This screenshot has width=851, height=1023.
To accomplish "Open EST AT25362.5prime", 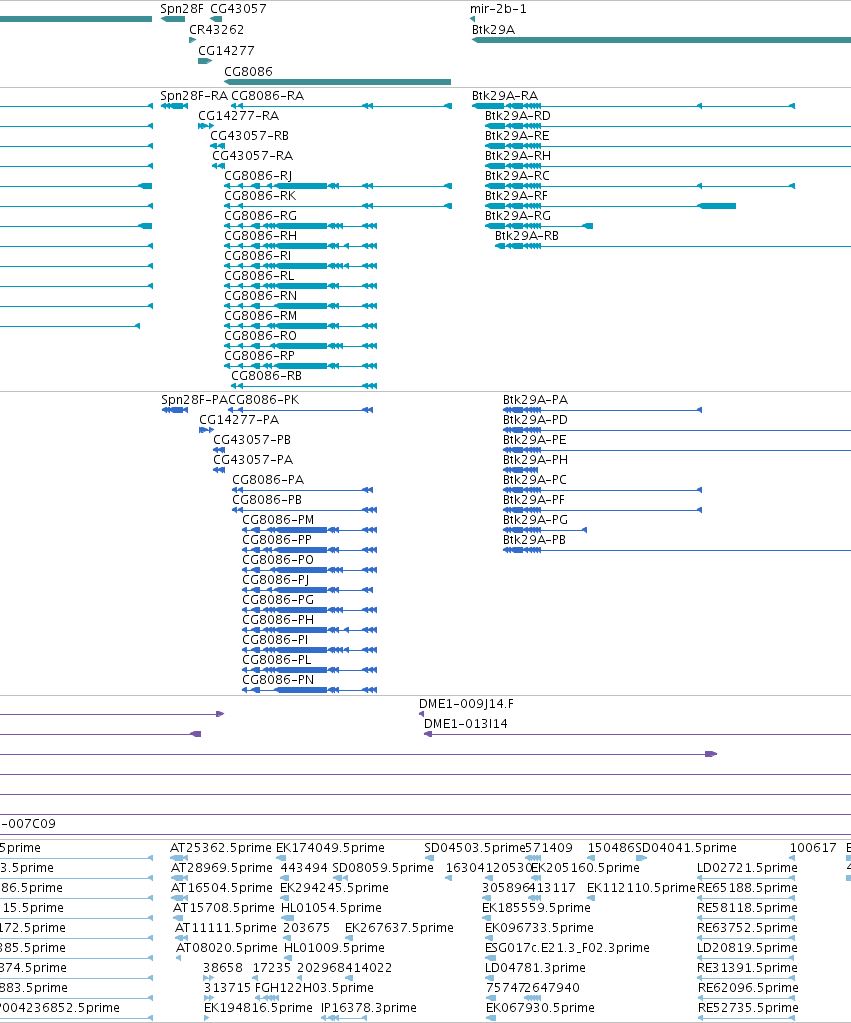I will tap(221, 848).
